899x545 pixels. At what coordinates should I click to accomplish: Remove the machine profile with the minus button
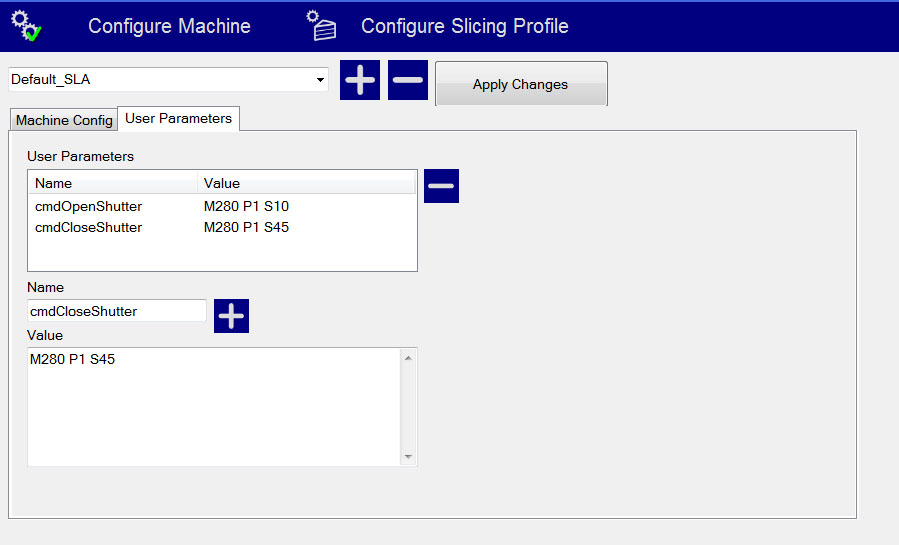[408, 80]
